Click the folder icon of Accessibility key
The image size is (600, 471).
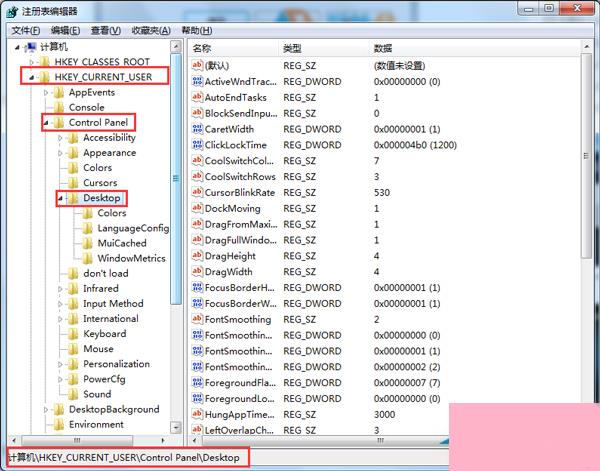[73, 138]
